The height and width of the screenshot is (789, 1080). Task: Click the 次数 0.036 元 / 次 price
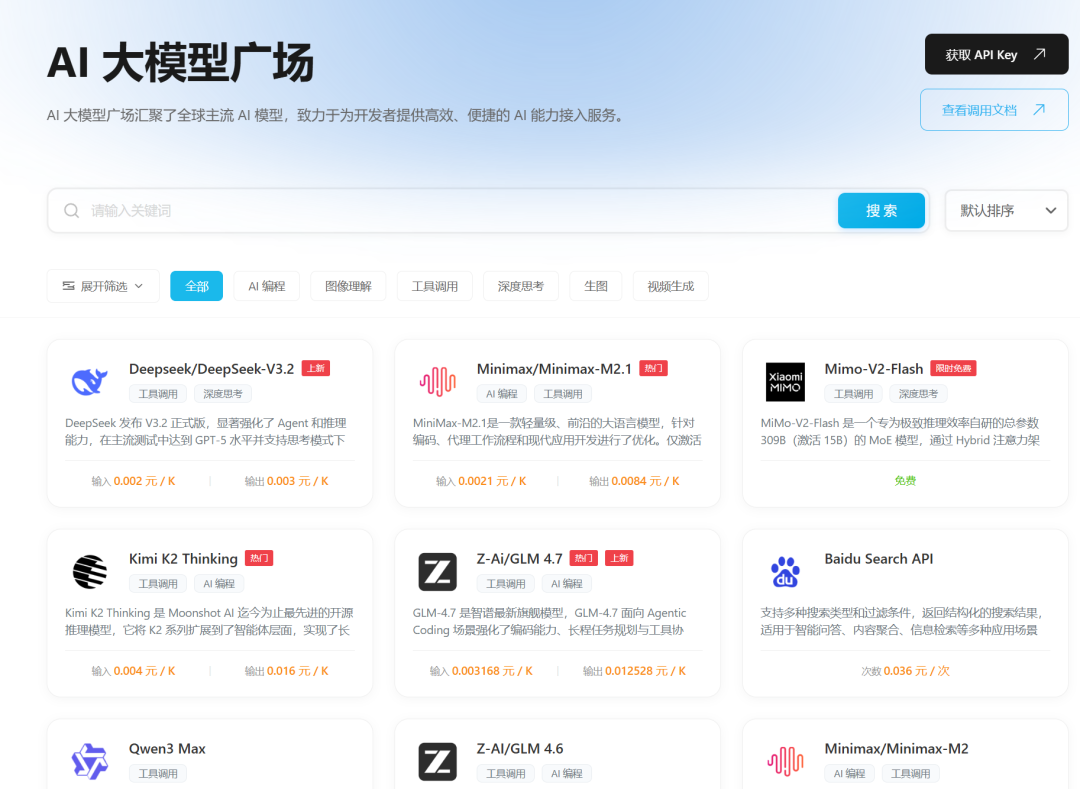pos(905,671)
